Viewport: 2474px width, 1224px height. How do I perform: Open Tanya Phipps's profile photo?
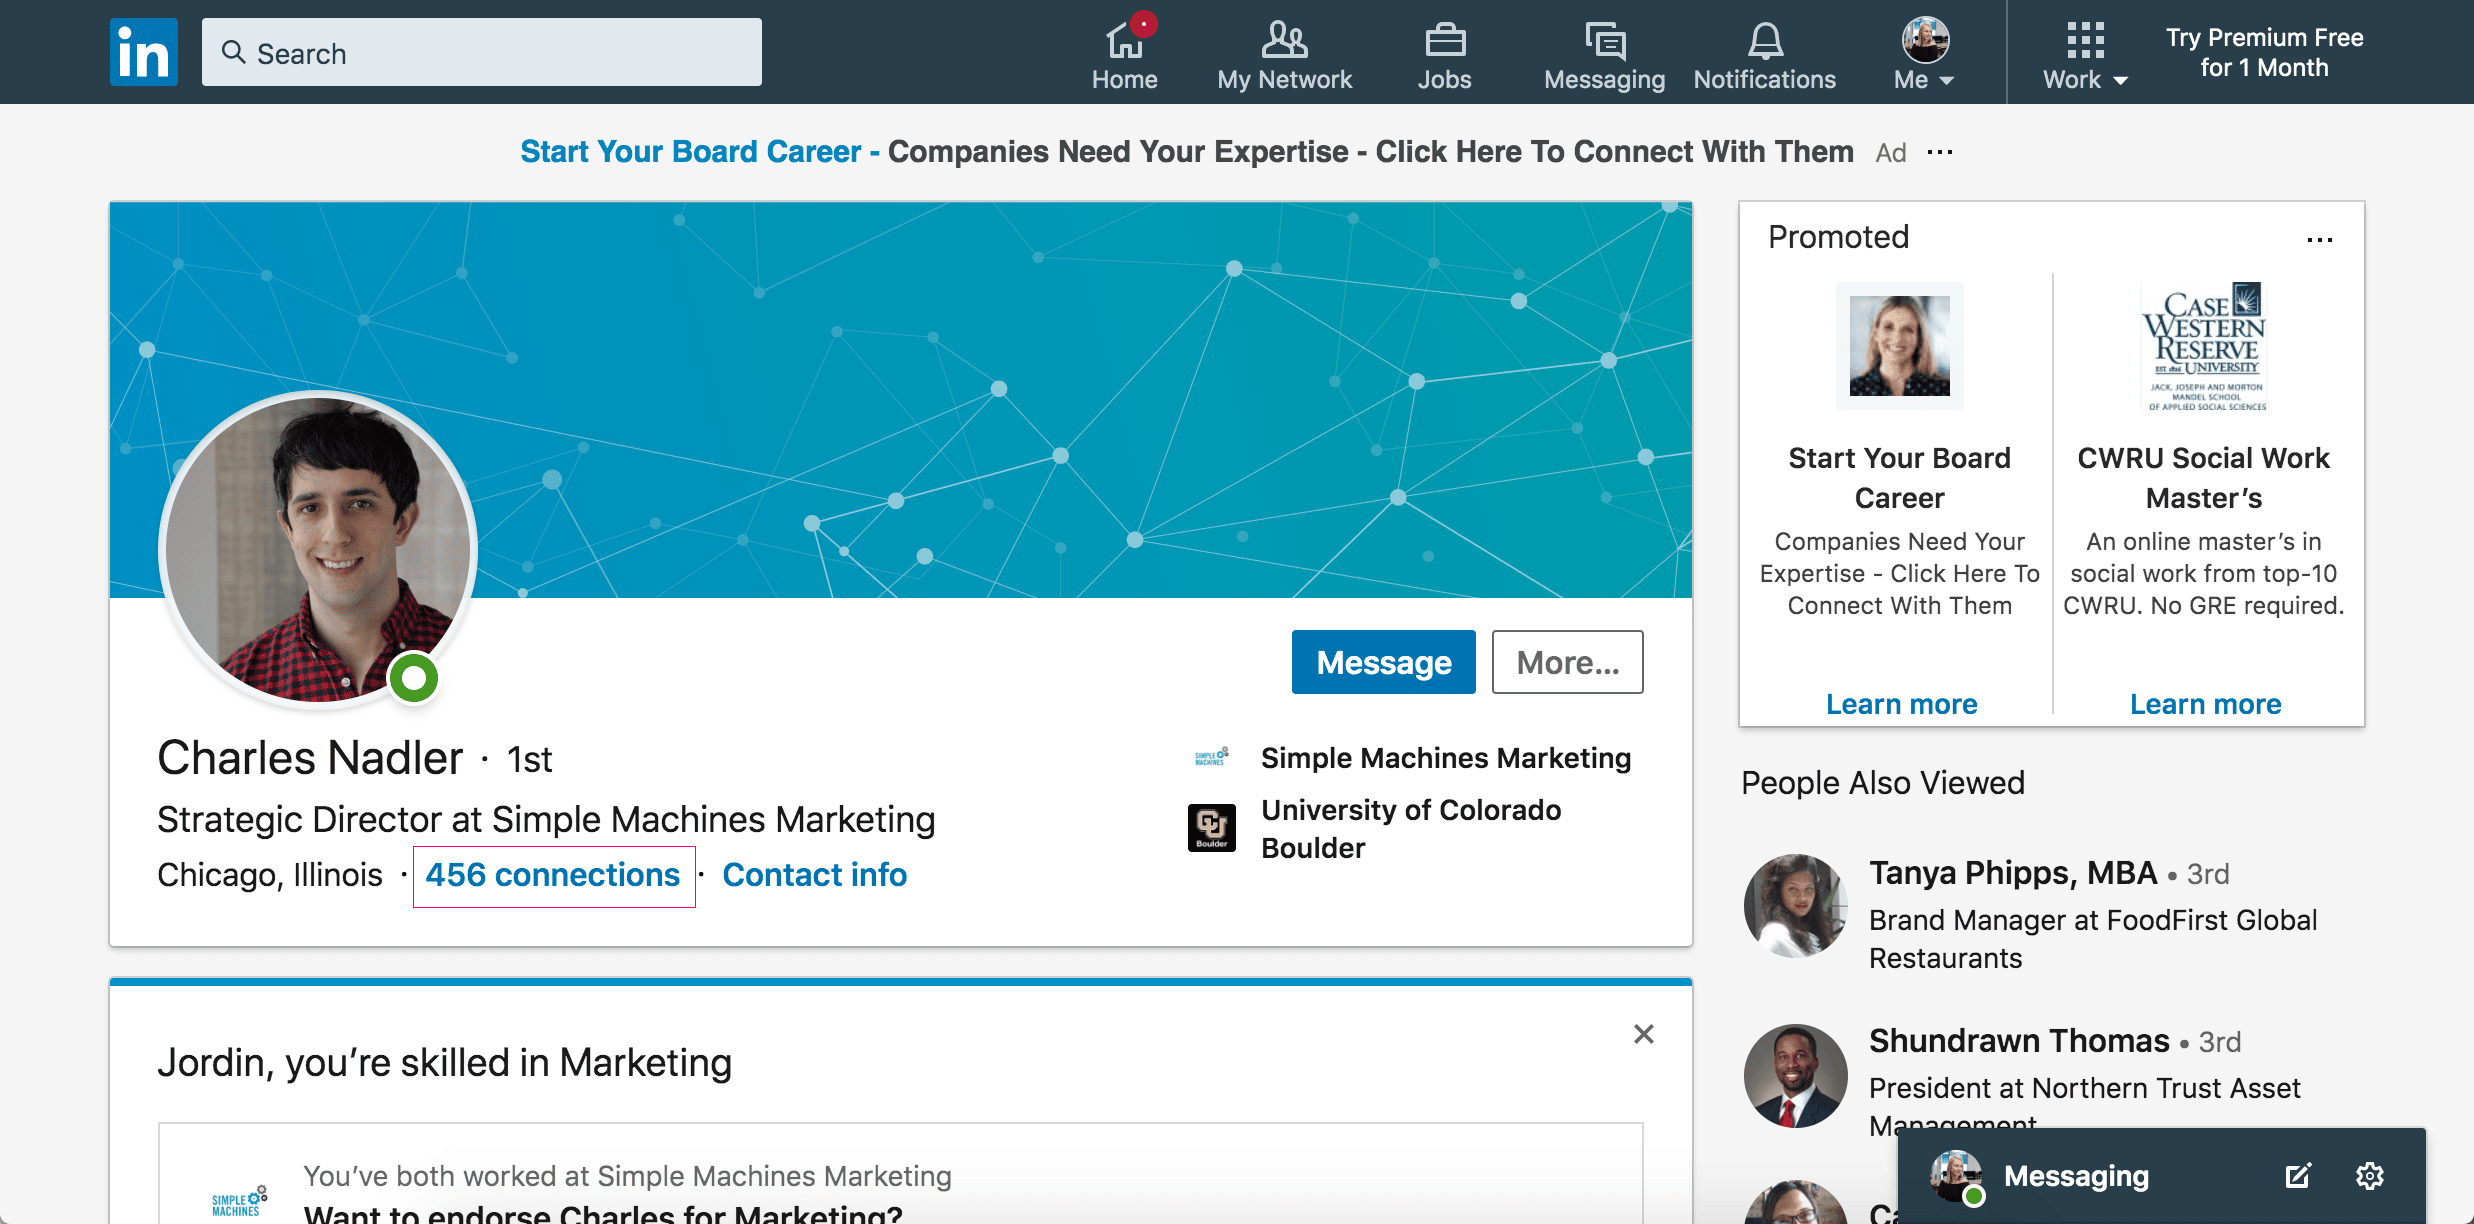click(x=1796, y=906)
